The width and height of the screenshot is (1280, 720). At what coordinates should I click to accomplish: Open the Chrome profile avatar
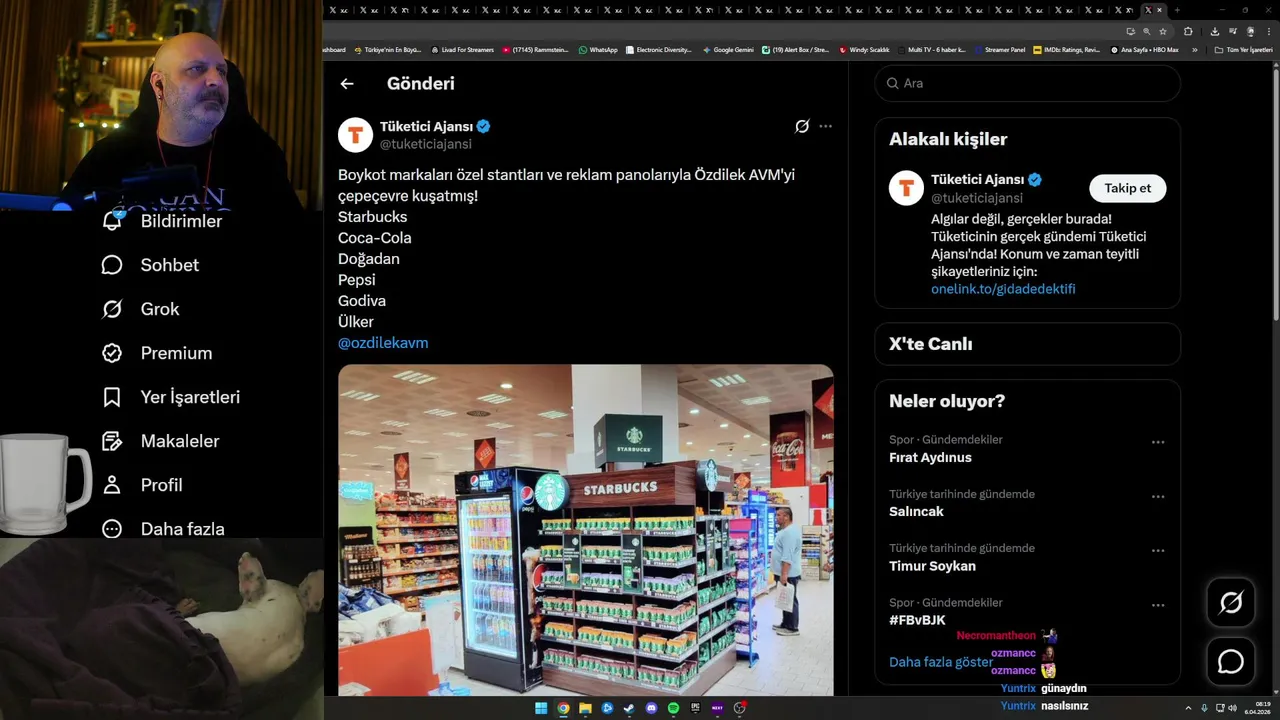(x=1250, y=31)
